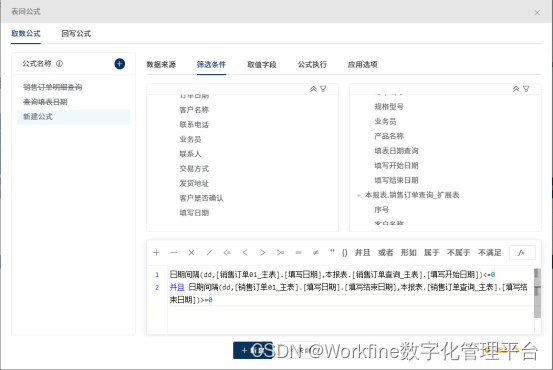Insert 或者 operator
The image size is (553, 370).
coord(385,253)
